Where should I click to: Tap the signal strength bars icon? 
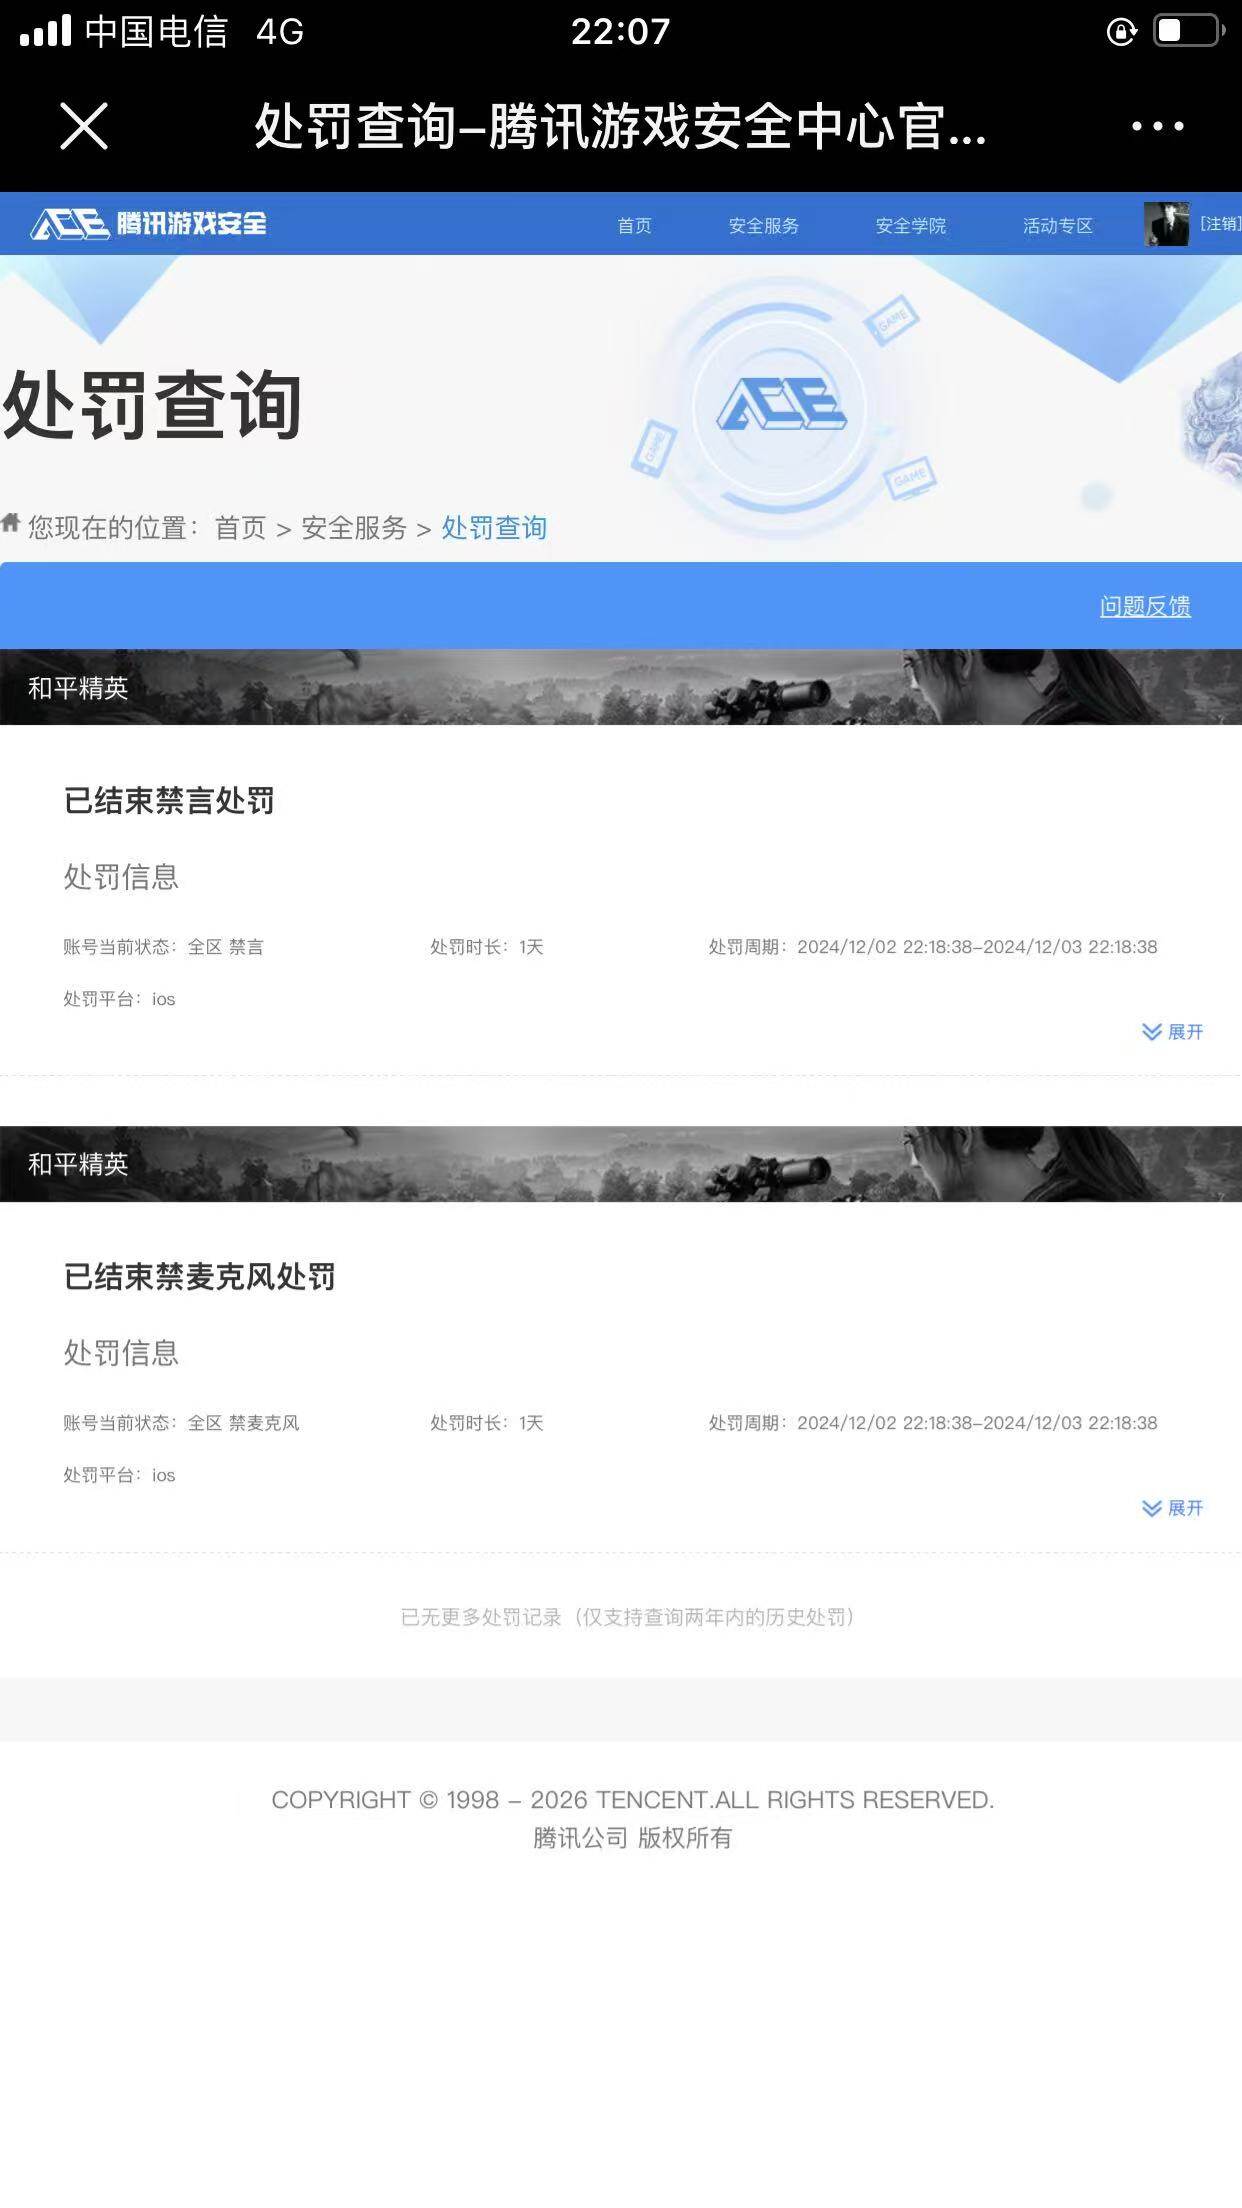point(46,31)
